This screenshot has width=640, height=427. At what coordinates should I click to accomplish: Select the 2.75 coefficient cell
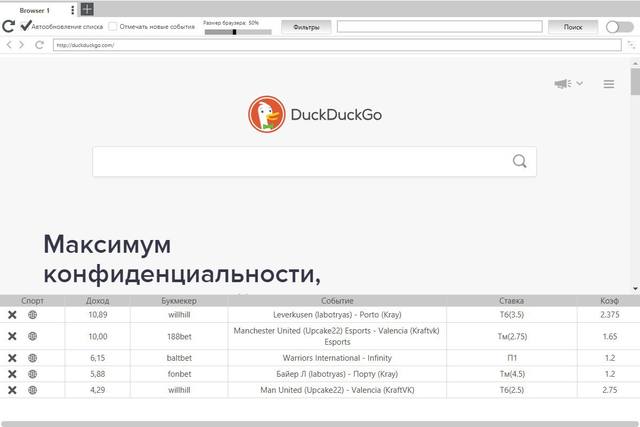tap(609, 390)
